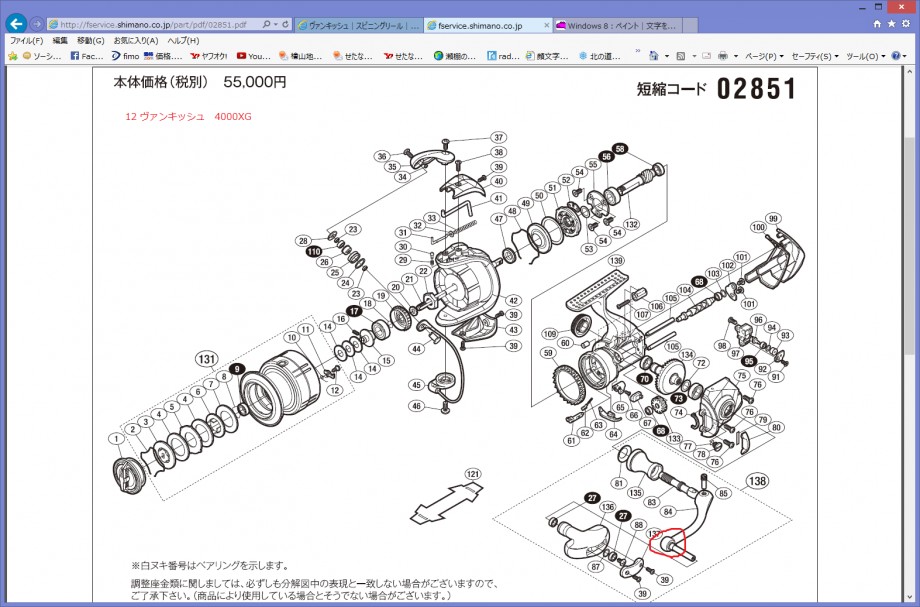The height and width of the screenshot is (607, 920).
Task: Open the Home icon at window top right
Action: 877,24
